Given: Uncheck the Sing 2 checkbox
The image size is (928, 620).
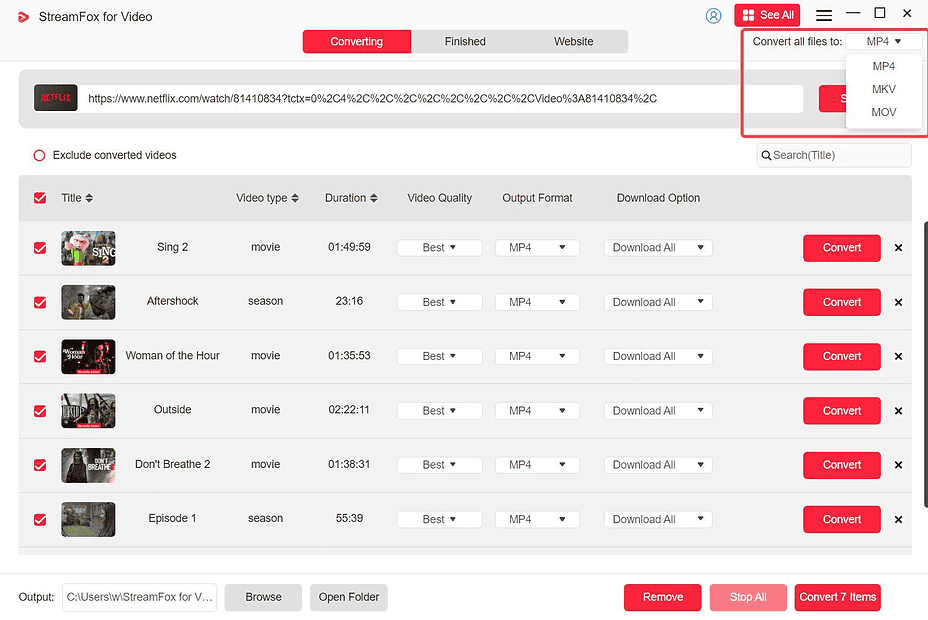Looking at the screenshot, I should pos(40,248).
